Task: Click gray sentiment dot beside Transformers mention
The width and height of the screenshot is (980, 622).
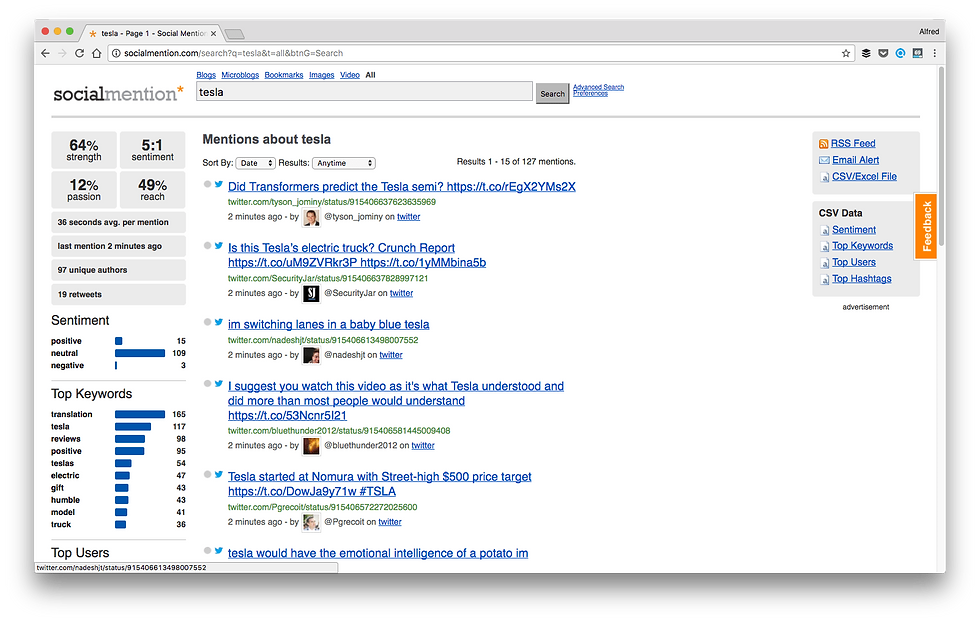Action: click(x=208, y=184)
